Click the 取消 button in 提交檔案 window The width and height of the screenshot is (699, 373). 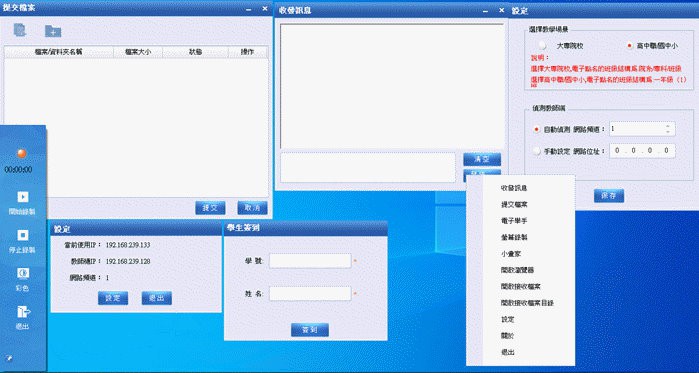[252, 208]
